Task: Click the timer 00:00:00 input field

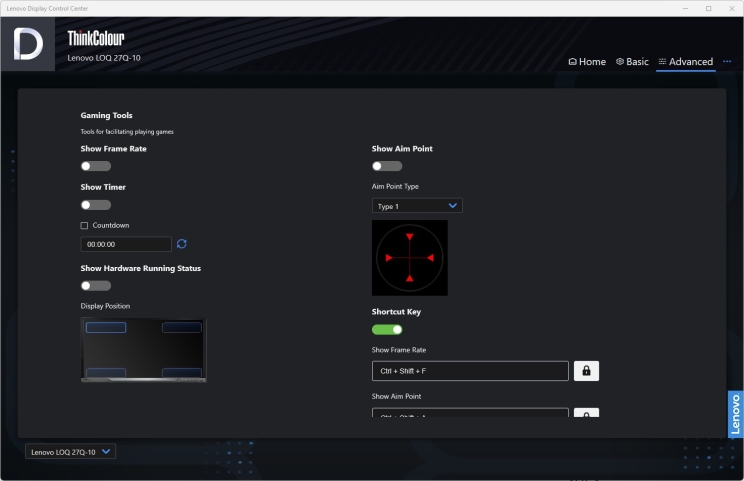Action: pyautogui.click(x=126, y=244)
